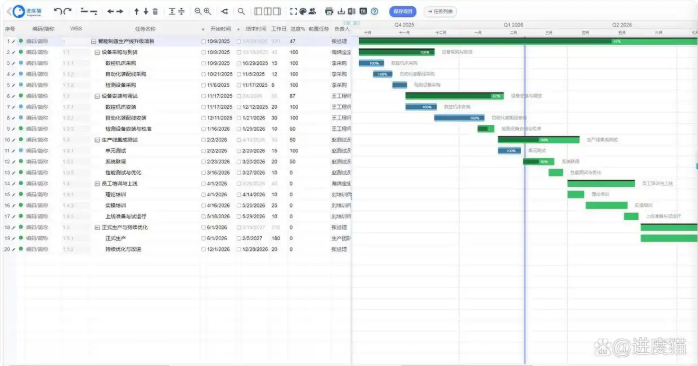Switch to the middle split layout icon
This screenshot has width=698, height=366.
[268, 11]
